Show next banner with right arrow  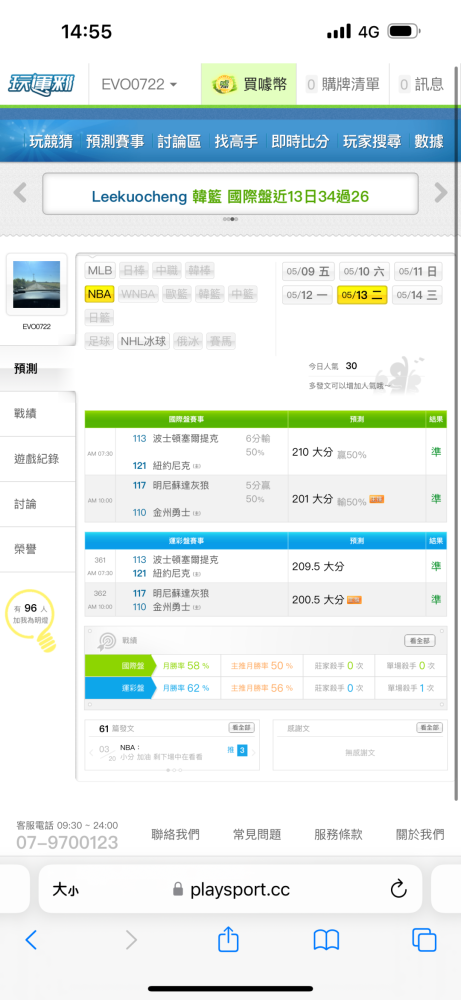pyautogui.click(x=441, y=192)
